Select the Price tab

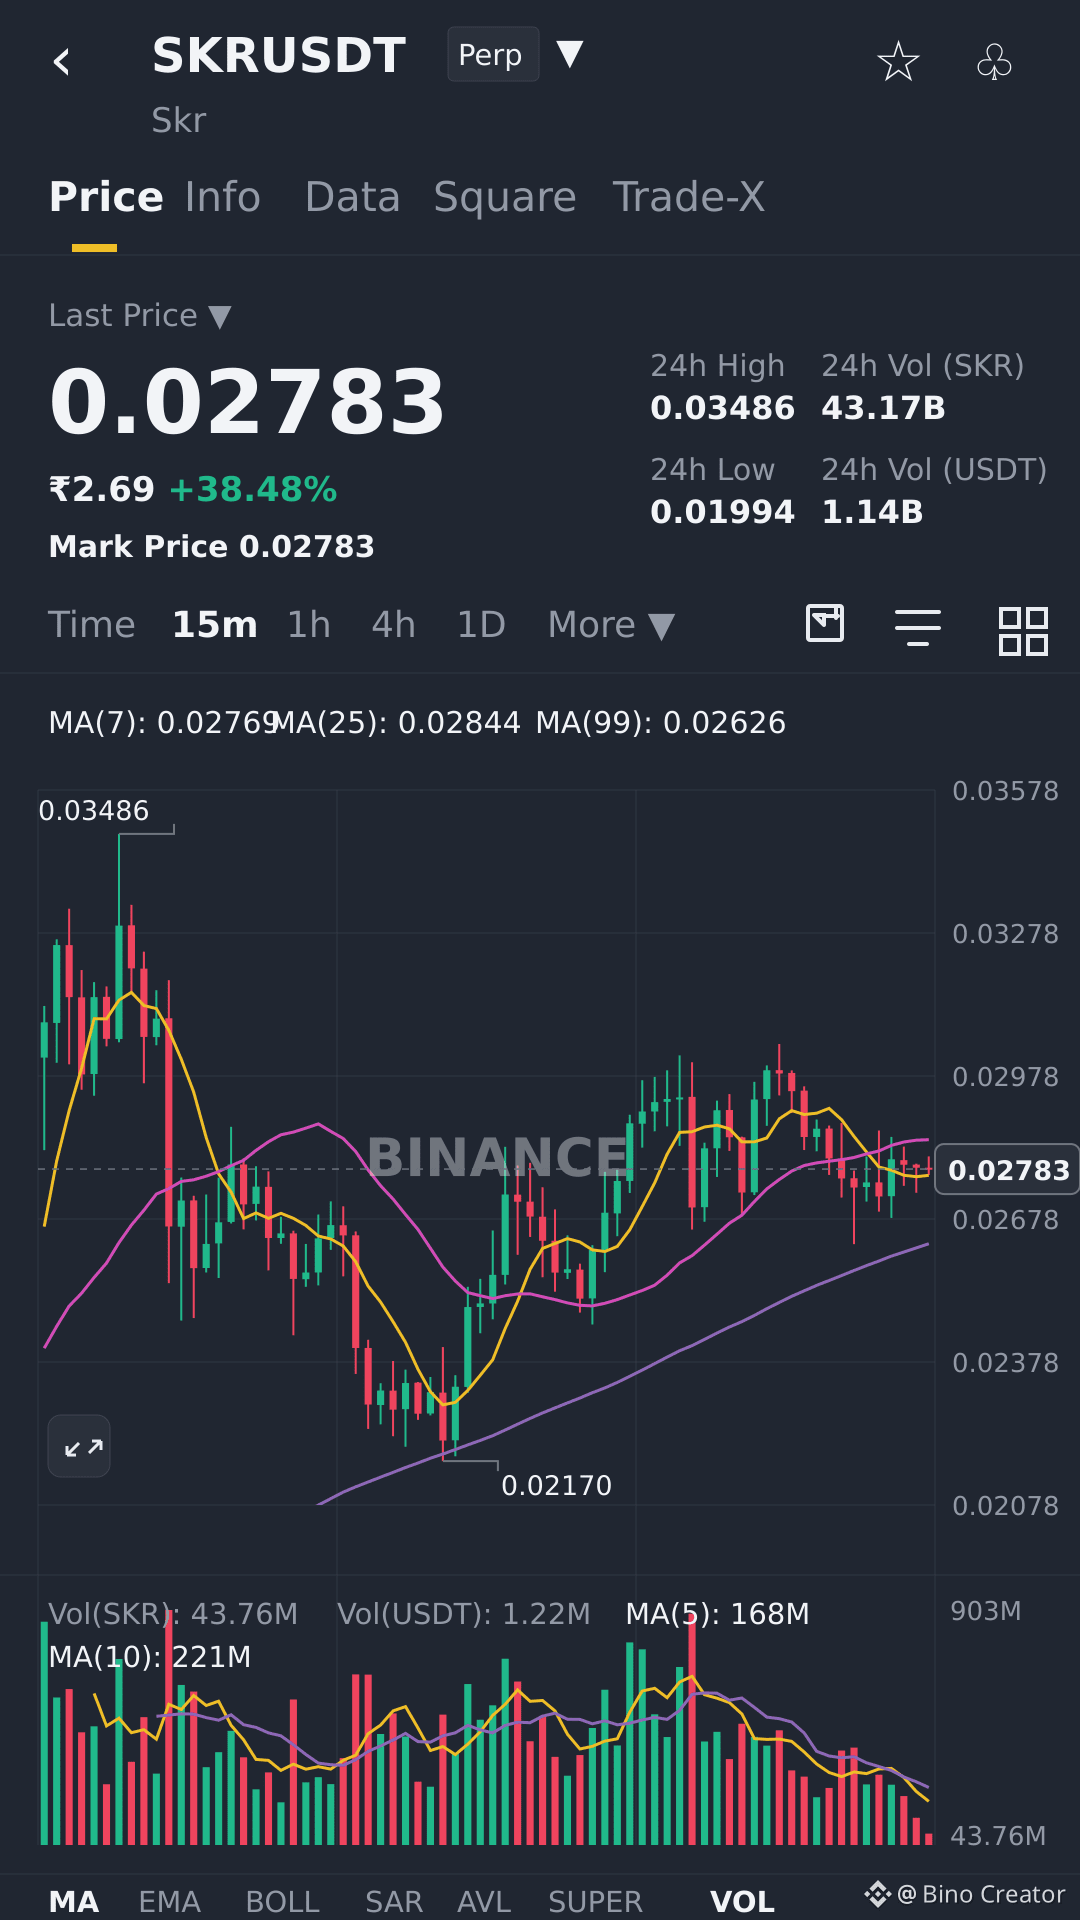click(106, 197)
